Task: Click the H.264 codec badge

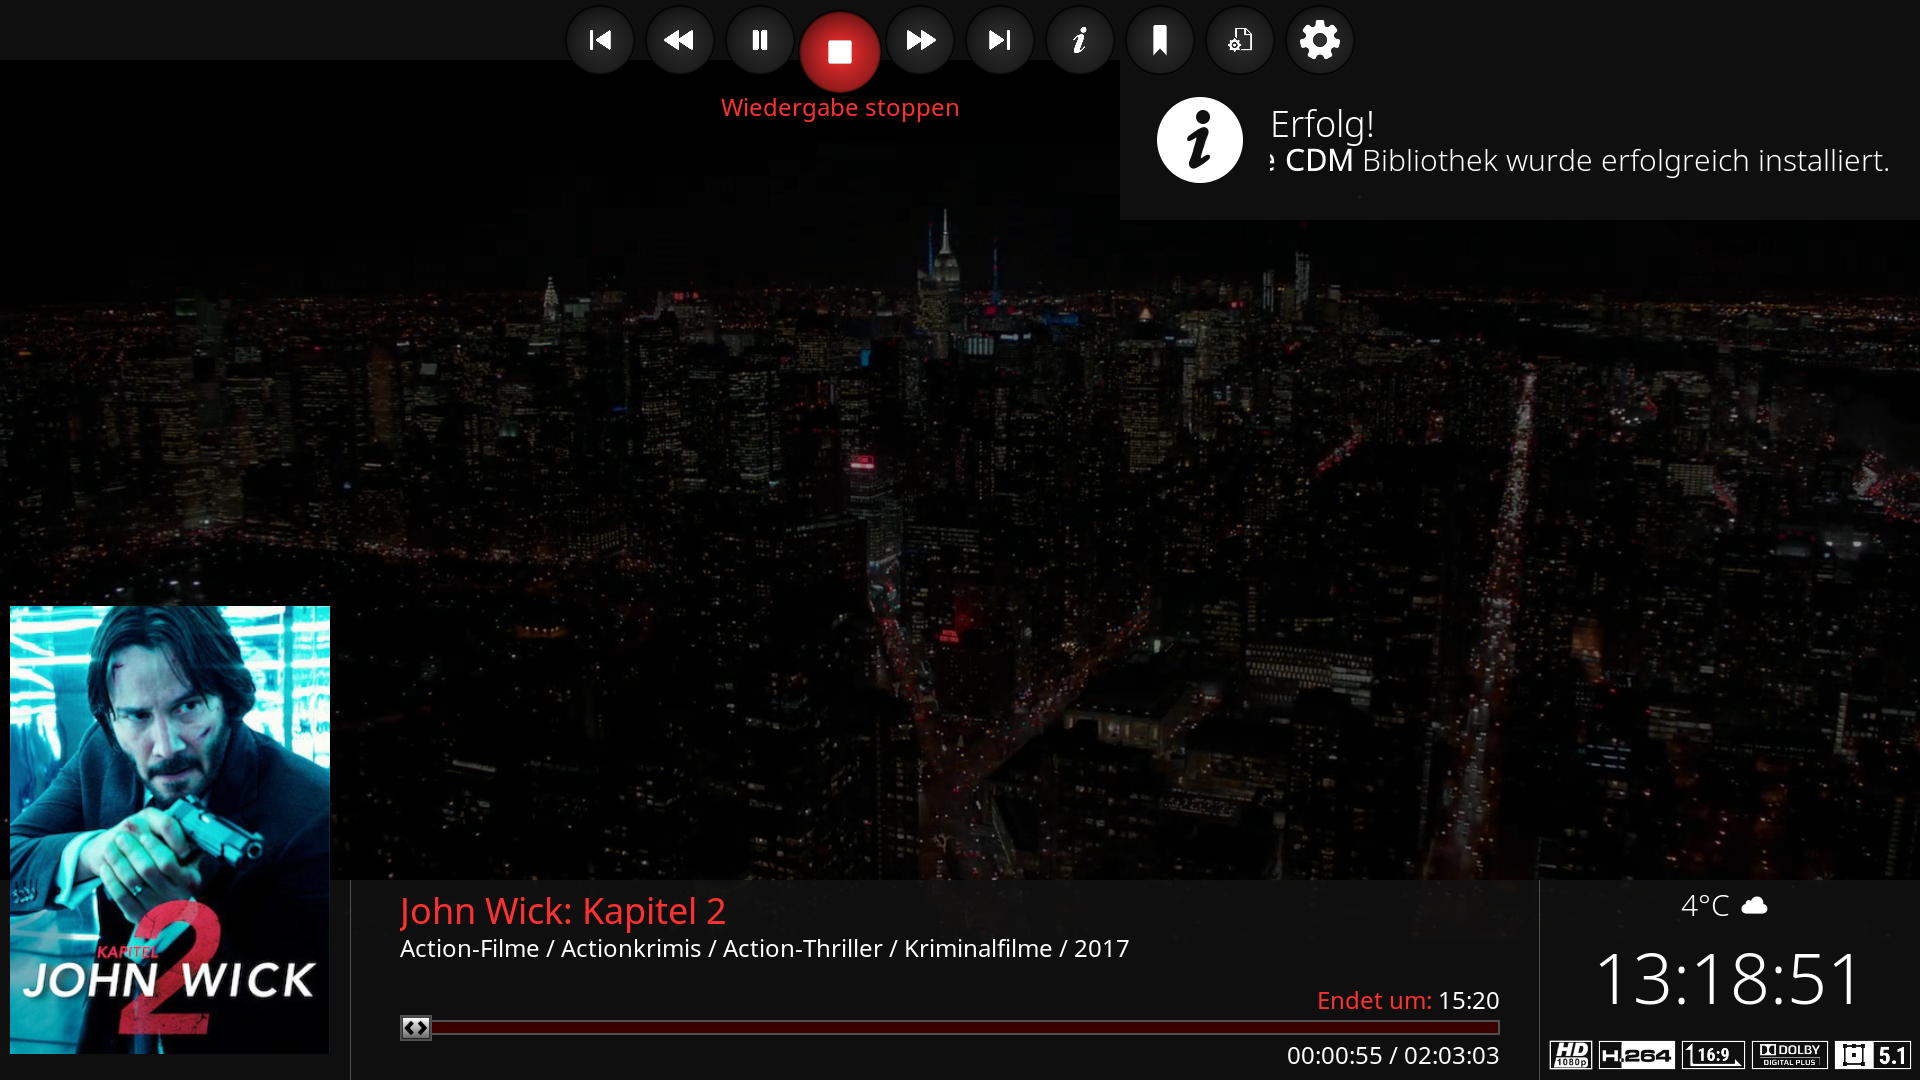Action: point(1637,1055)
